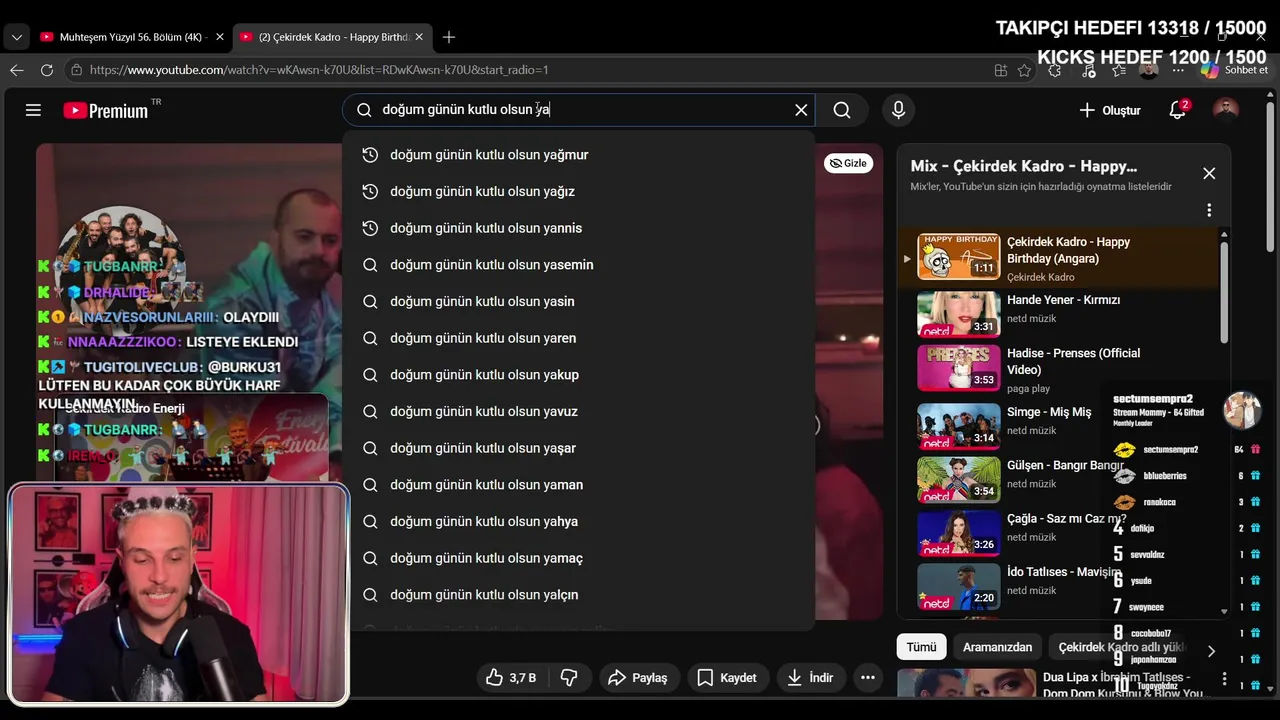Image resolution: width=1280 pixels, height=720 pixels.
Task: Share video with Paylaş button
Action: [x=637, y=678]
